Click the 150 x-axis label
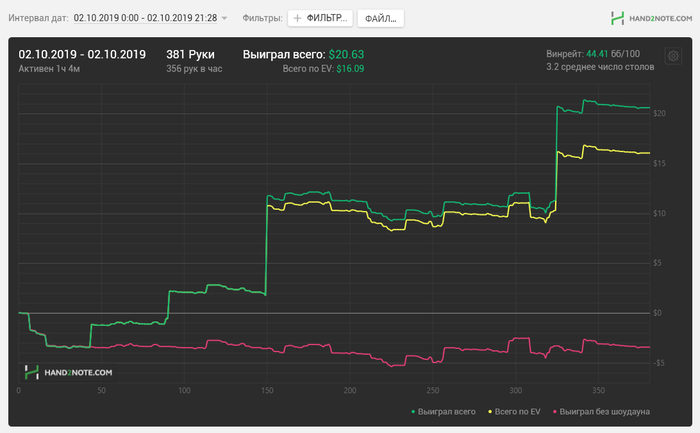700x433 pixels. [x=267, y=391]
